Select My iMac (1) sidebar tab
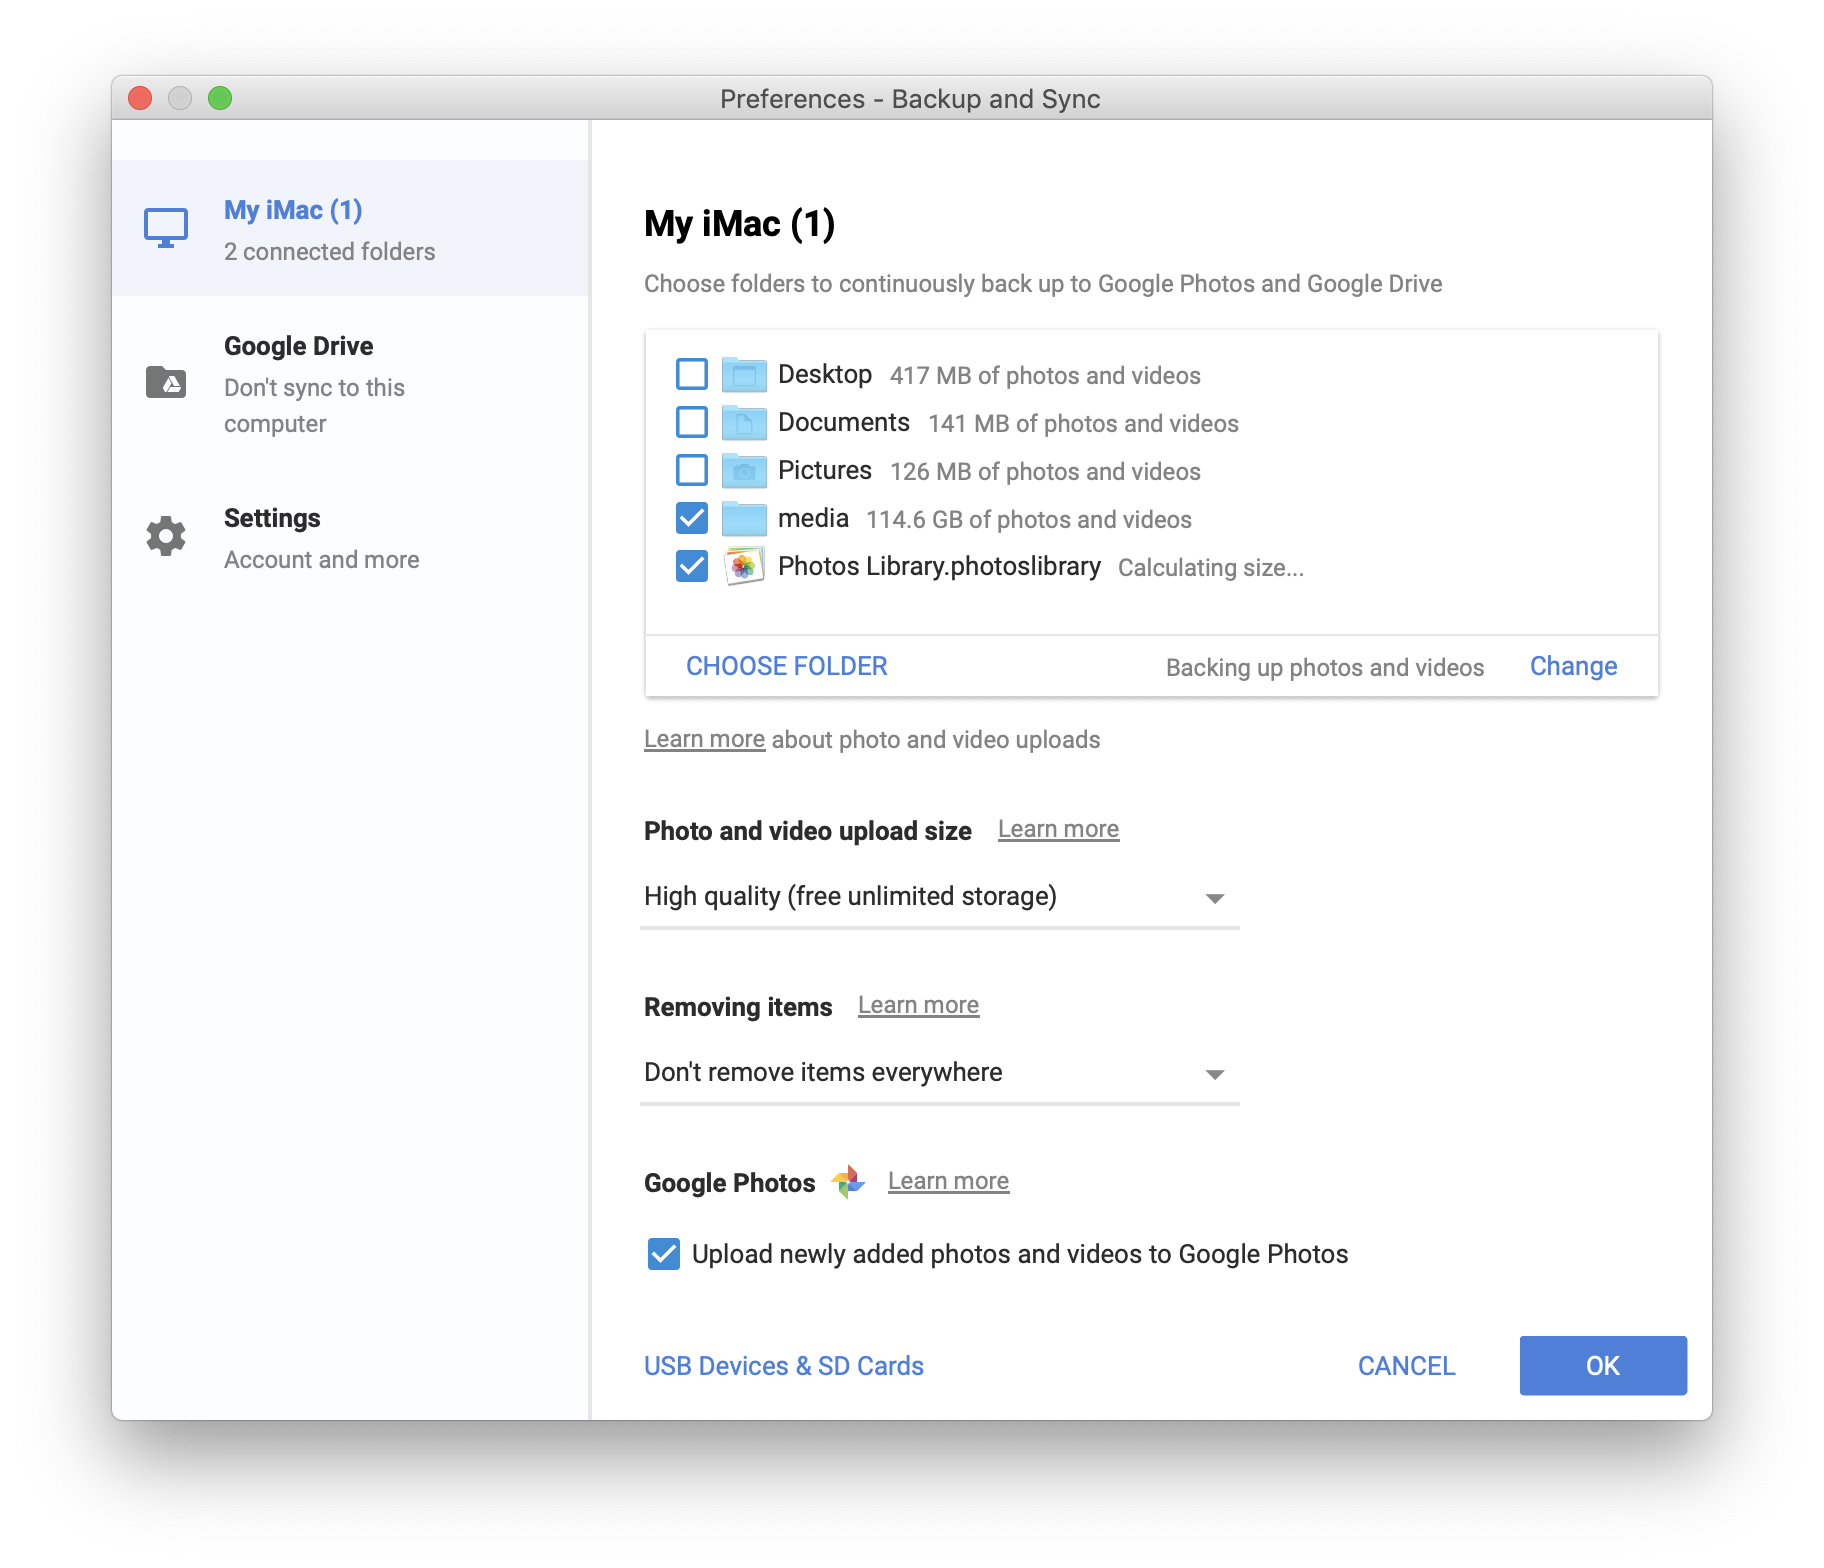Viewport: 1824px width, 1568px height. pos(350,228)
